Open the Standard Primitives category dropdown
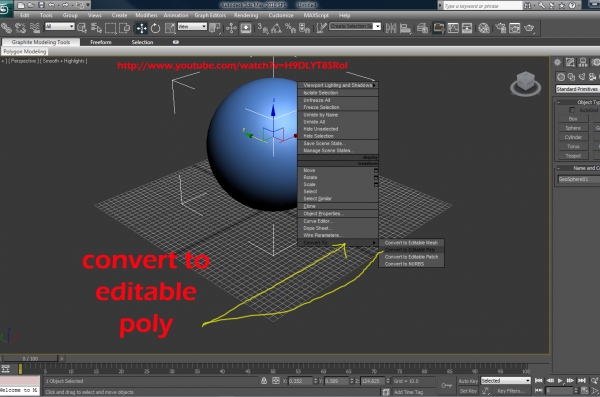Image resolution: width=600 pixels, height=397 pixels. [x=577, y=89]
